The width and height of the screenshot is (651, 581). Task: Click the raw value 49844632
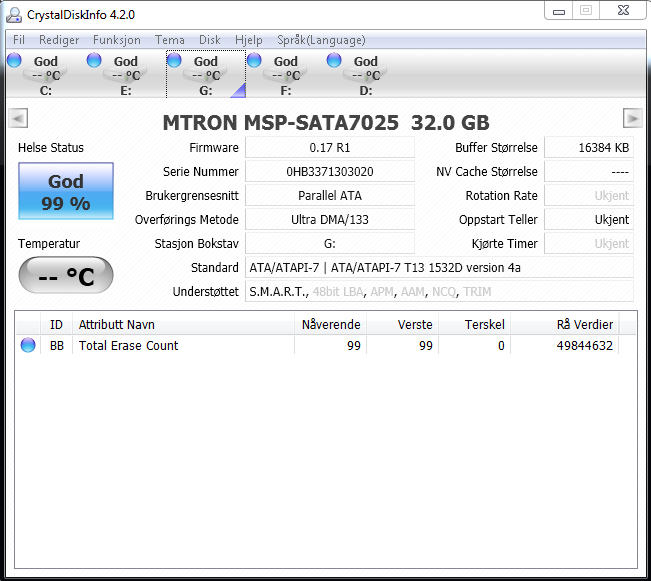[x=585, y=346]
